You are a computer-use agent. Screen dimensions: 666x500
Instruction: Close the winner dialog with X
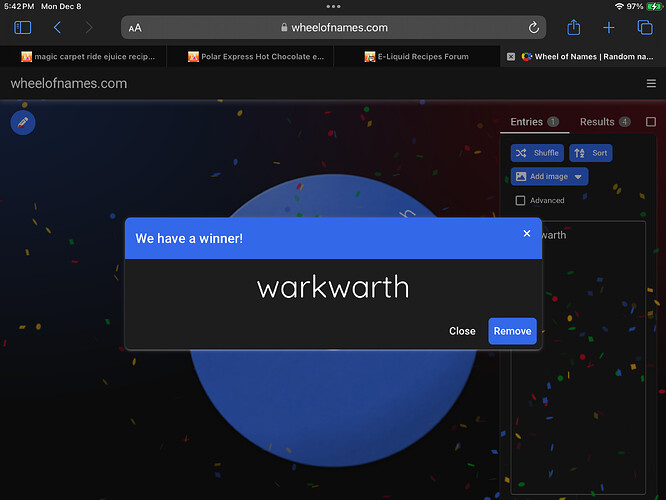point(527,233)
